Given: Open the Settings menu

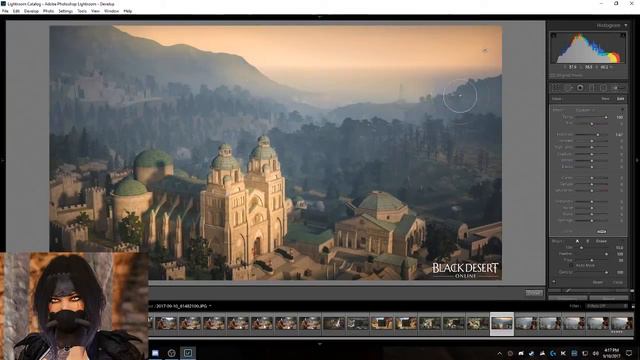Looking at the screenshot, I should tap(65, 11).
